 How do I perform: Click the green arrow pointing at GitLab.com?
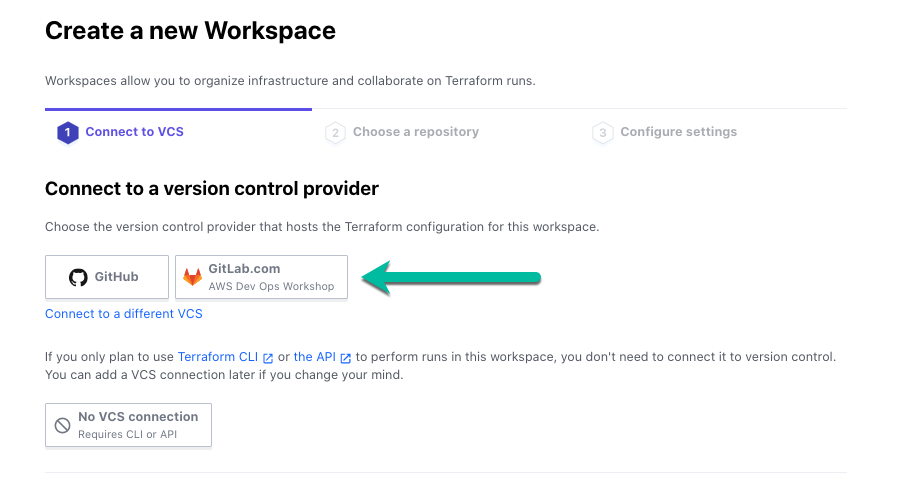[451, 277]
